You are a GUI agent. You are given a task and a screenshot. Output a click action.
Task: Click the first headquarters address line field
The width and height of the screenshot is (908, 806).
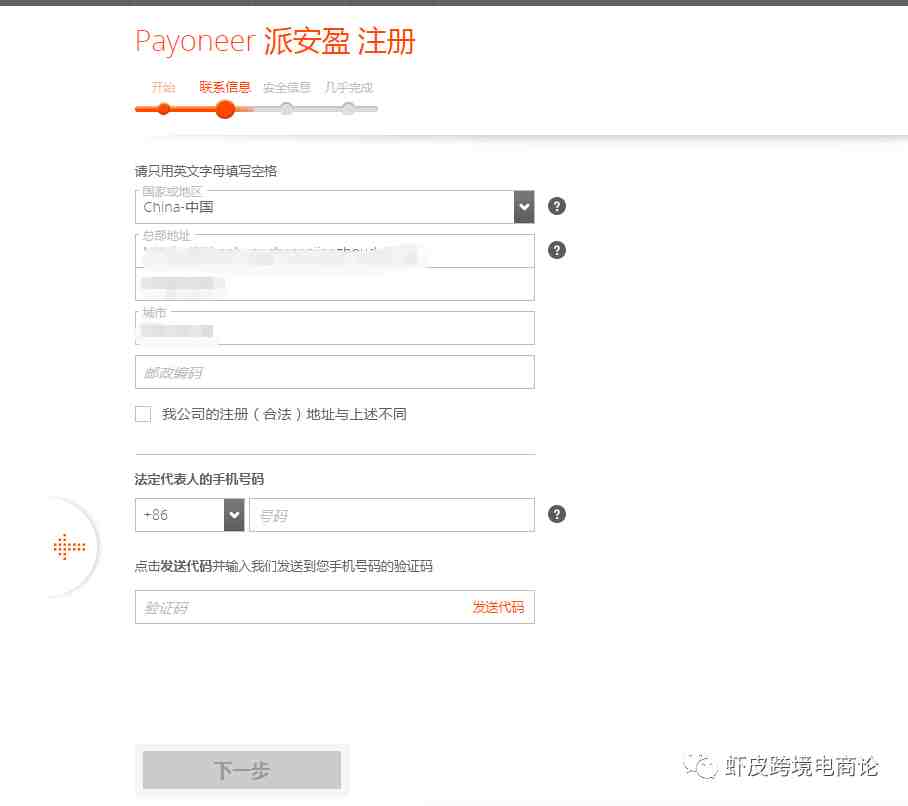pos(334,251)
